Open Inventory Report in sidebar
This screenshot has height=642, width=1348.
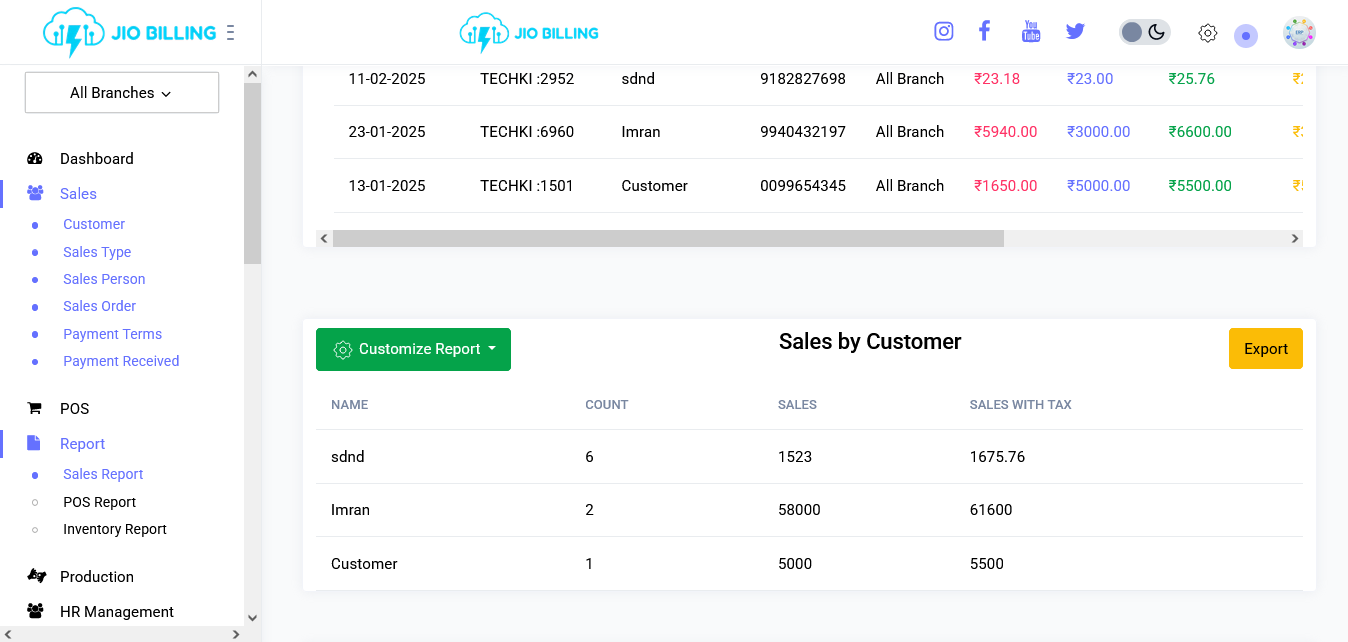pyautogui.click(x=114, y=529)
